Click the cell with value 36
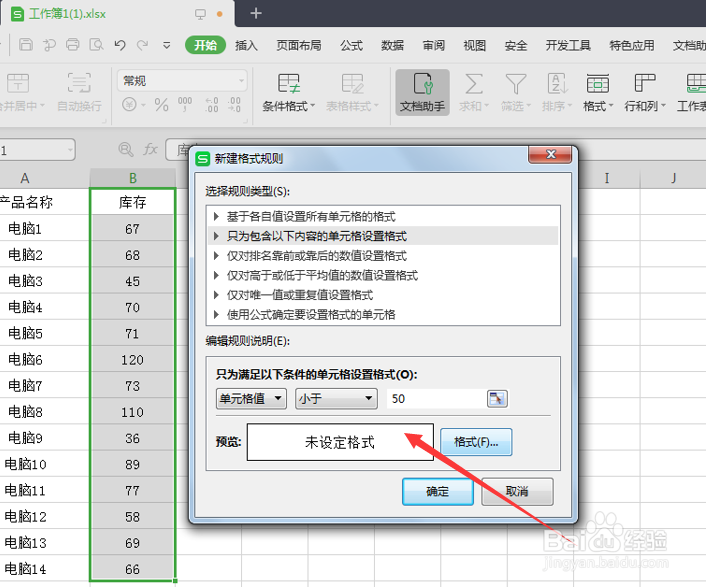The image size is (708, 587). (x=133, y=438)
